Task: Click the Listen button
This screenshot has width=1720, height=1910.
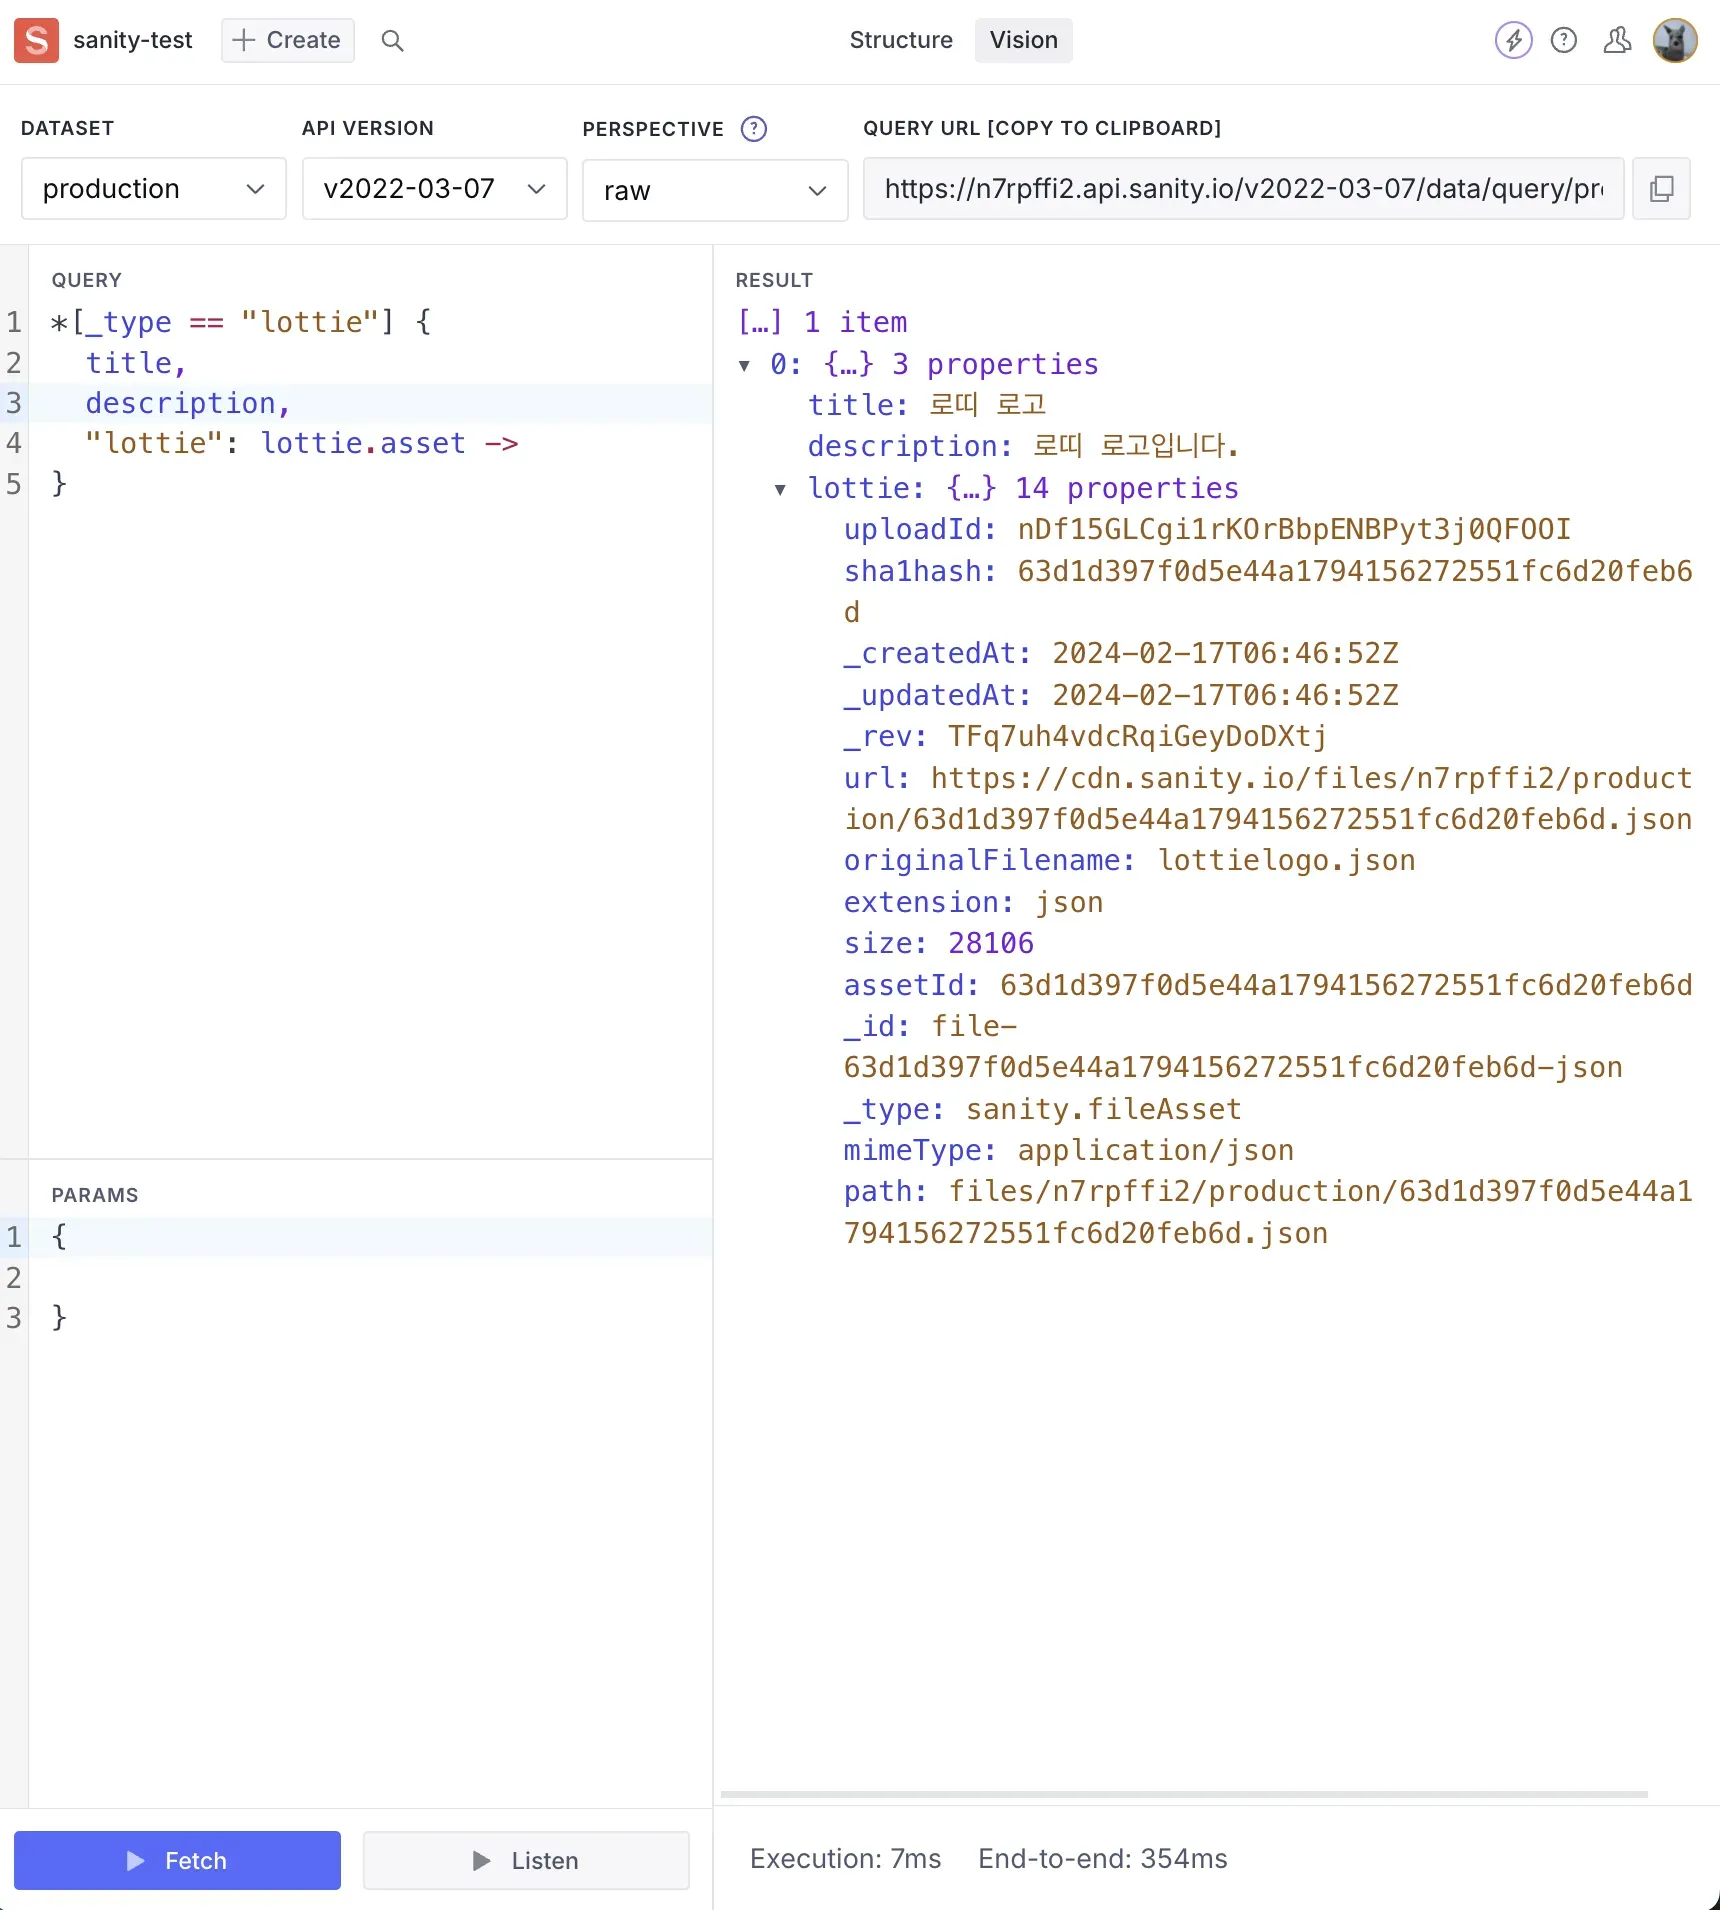Action: tap(526, 1860)
